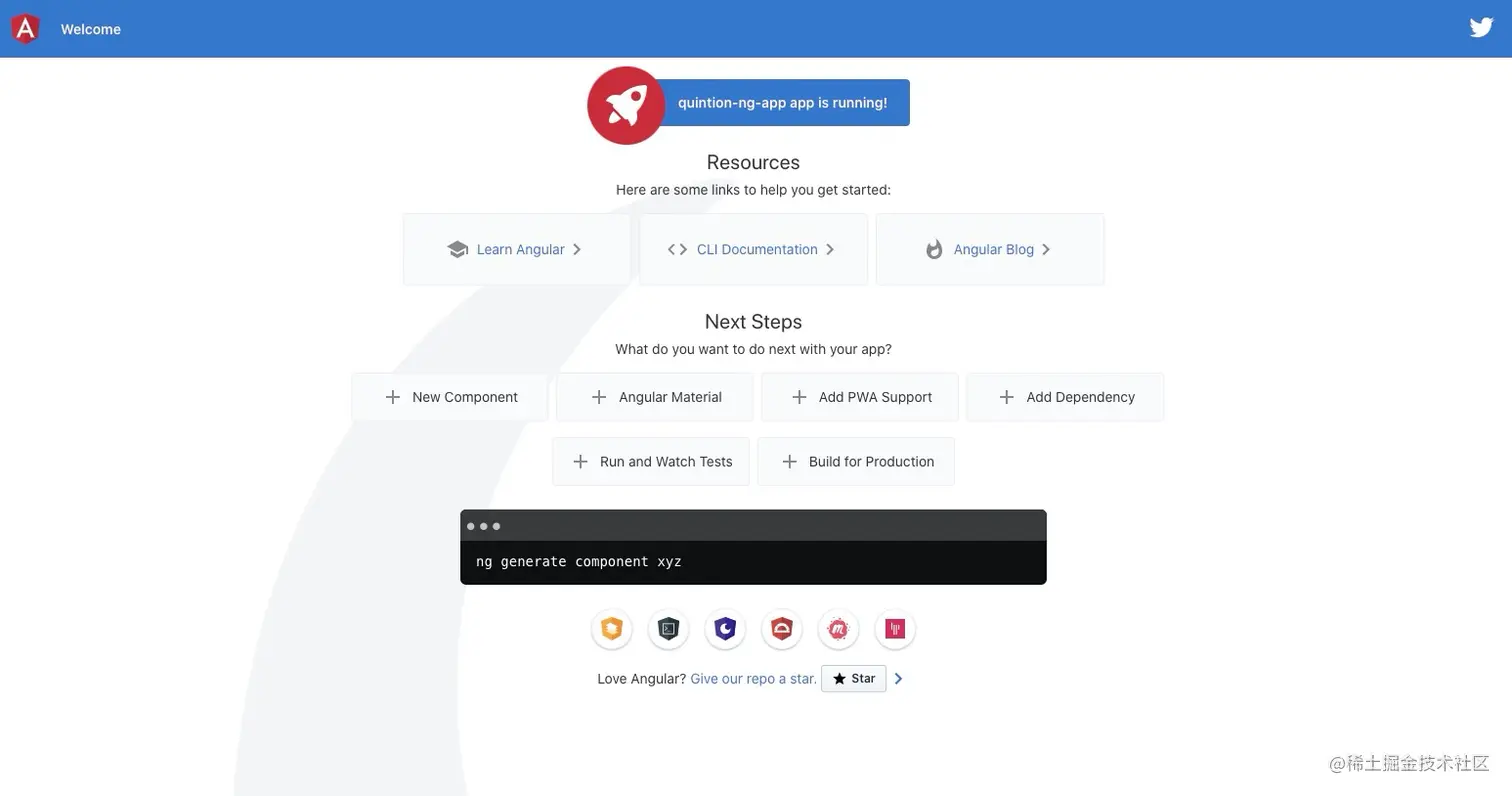Click the 'quintion-ng-app app is running!' banner
Screen dimensions: 1512x796
tap(783, 103)
